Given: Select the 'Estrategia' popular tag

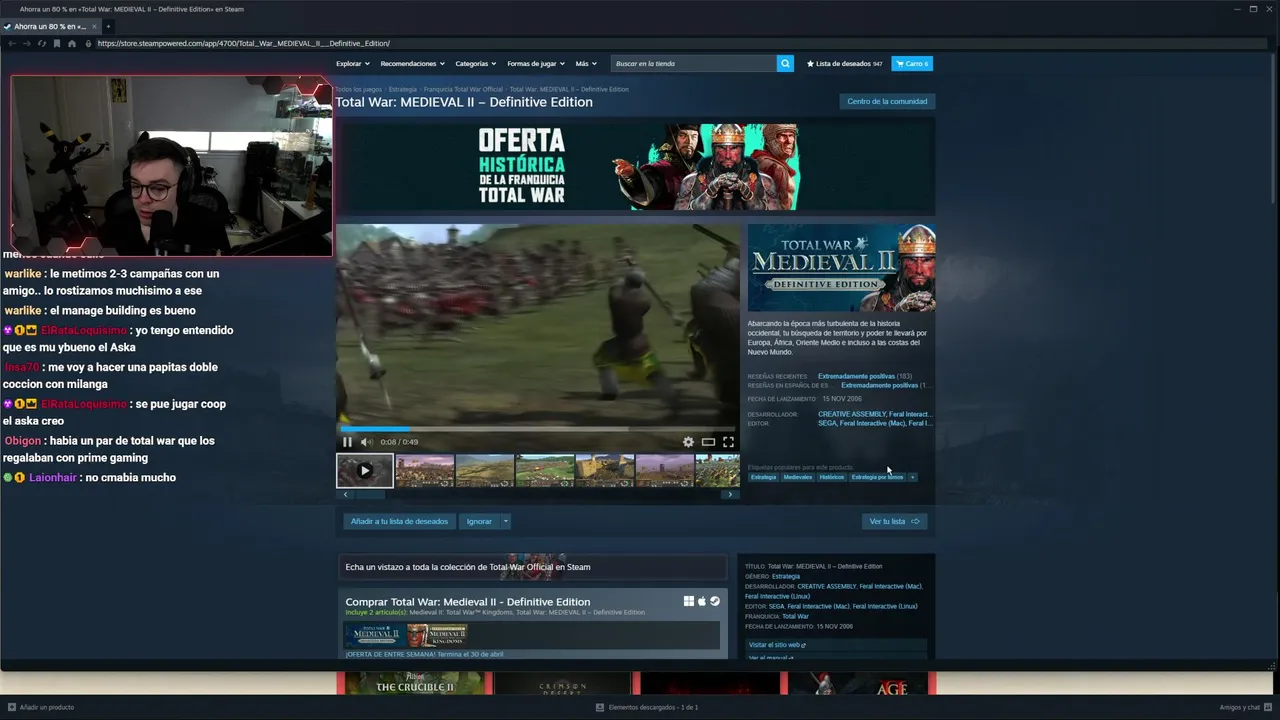Looking at the screenshot, I should coord(764,477).
